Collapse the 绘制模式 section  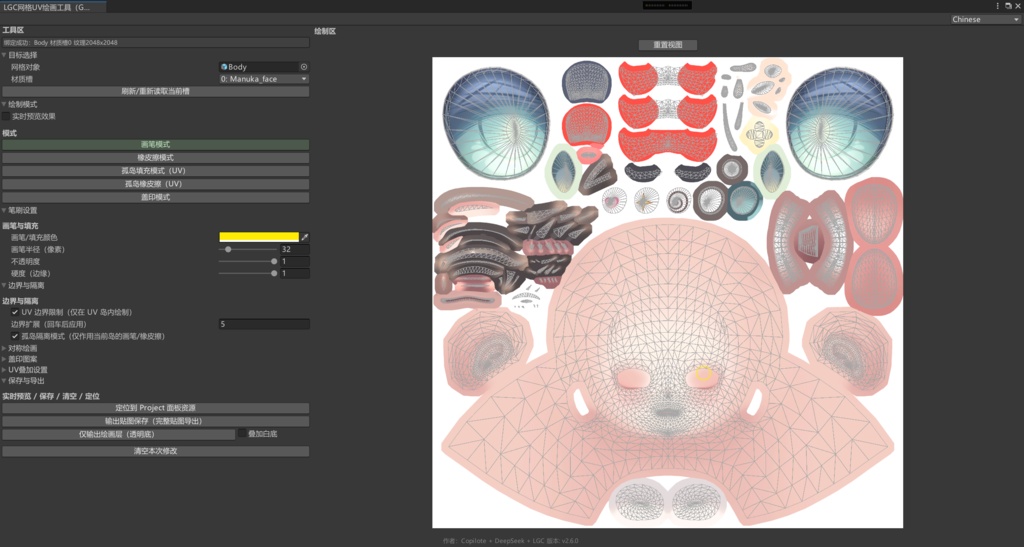pyautogui.click(x=4, y=104)
